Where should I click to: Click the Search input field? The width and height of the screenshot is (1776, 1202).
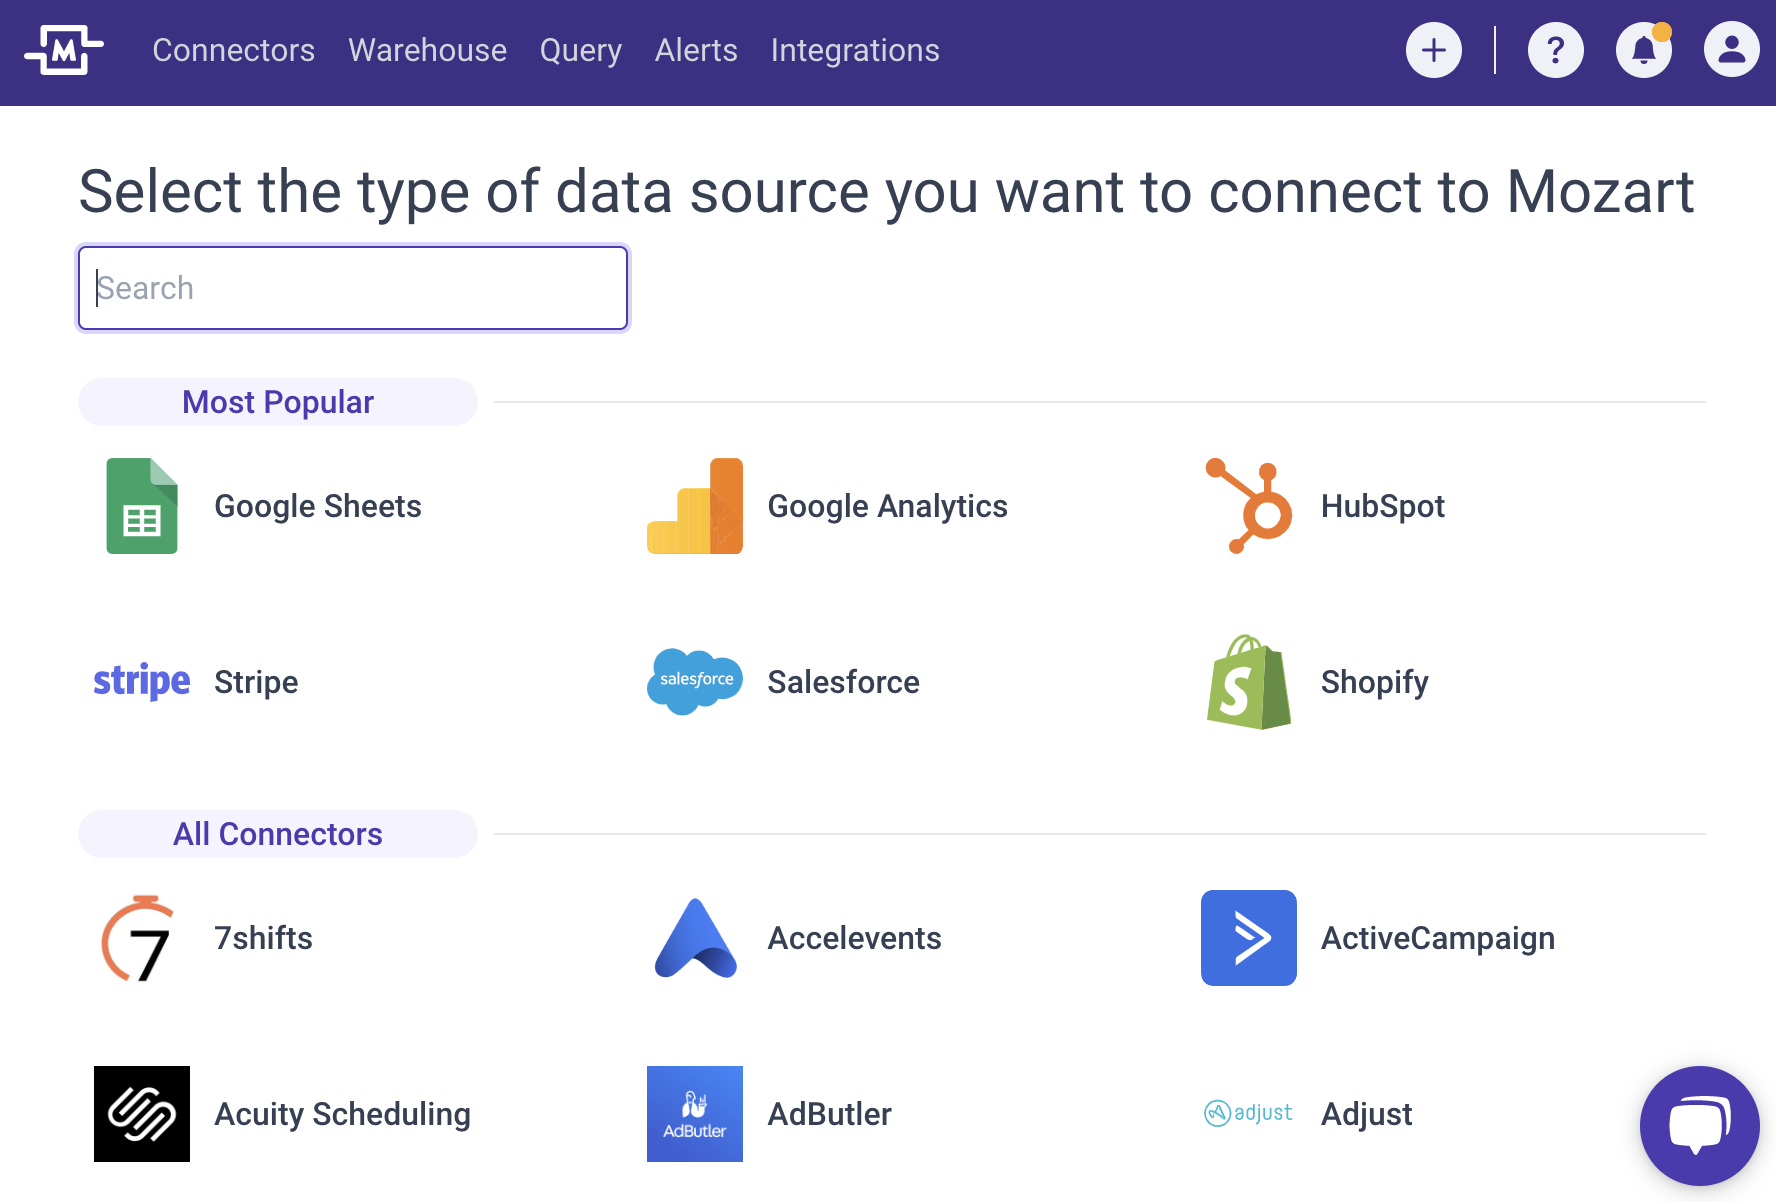353,288
